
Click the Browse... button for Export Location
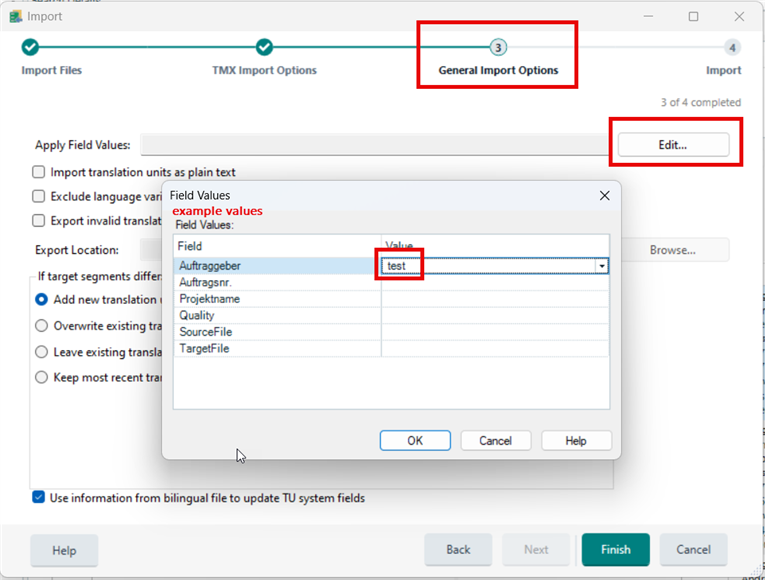(x=673, y=250)
